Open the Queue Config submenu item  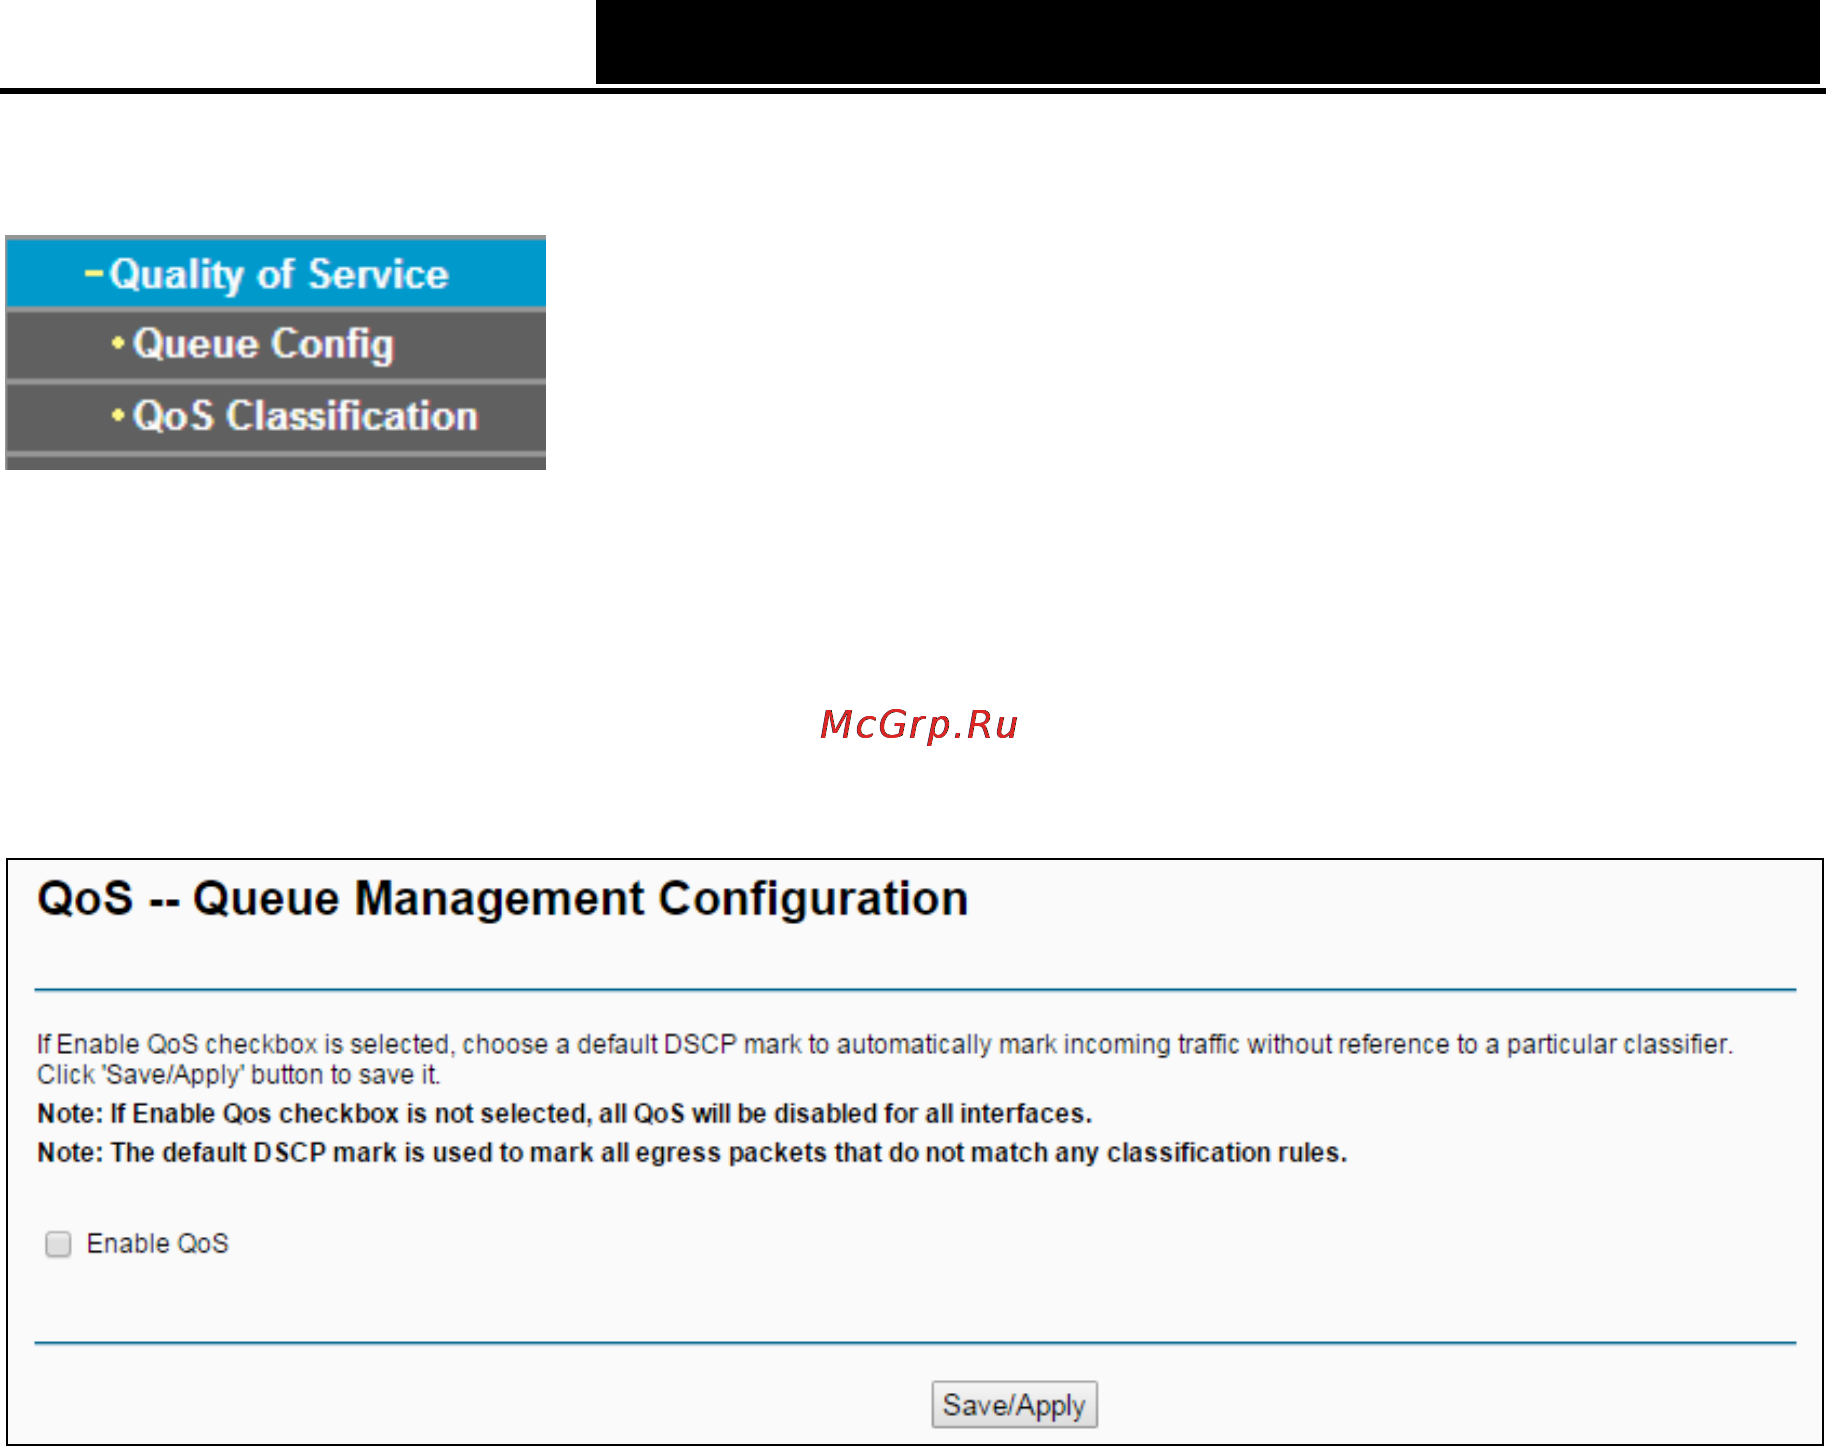click(x=276, y=344)
